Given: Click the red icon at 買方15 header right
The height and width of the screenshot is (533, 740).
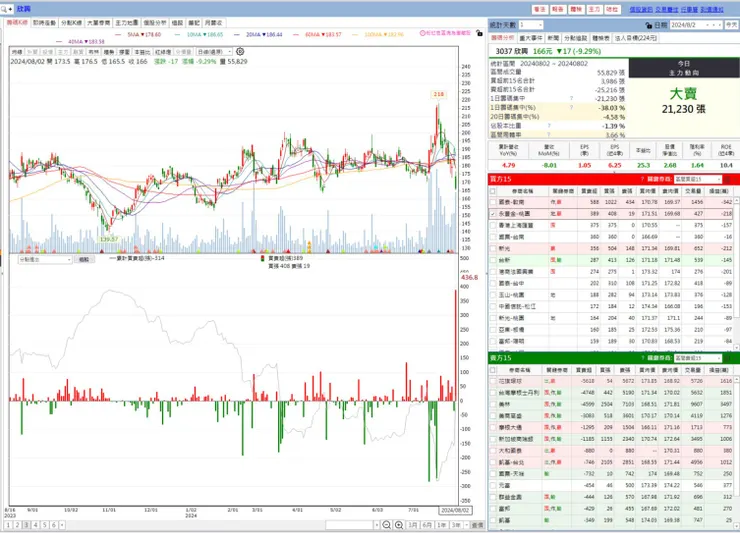Looking at the screenshot, I should [x=727, y=179].
